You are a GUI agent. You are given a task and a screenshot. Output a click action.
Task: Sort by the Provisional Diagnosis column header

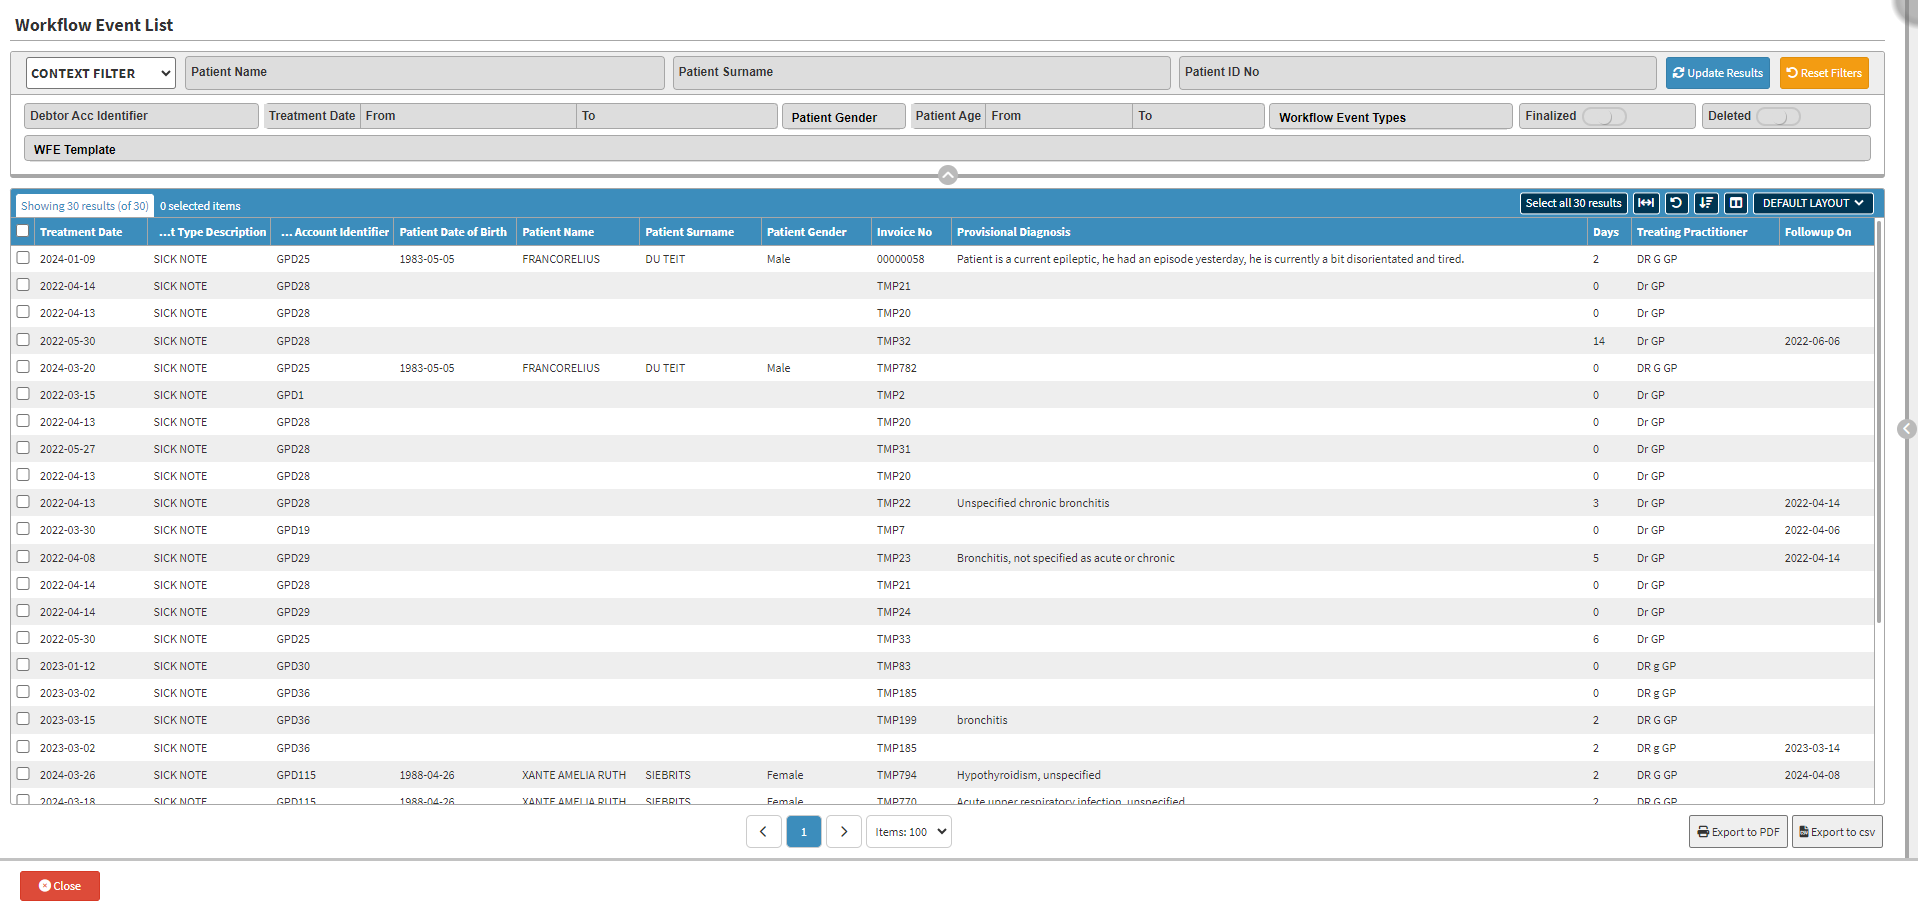1013,232
